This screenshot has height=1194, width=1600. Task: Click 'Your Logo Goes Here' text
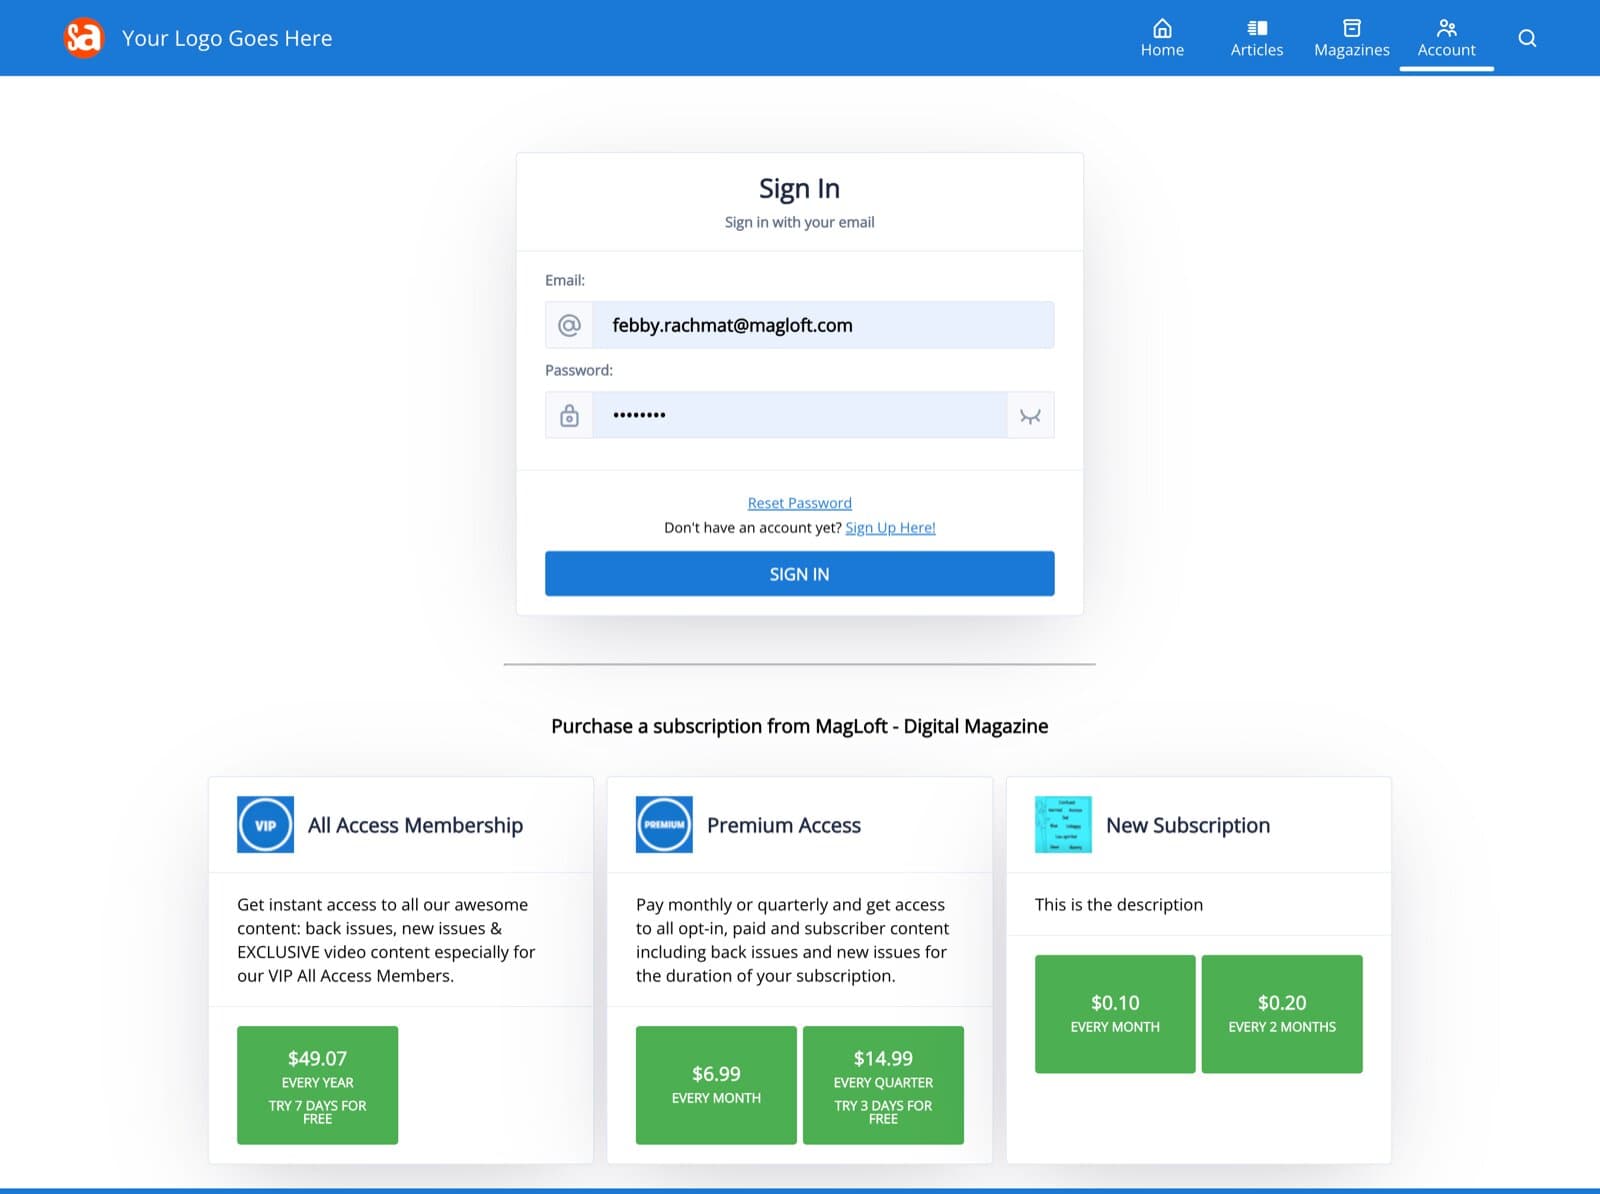click(227, 38)
